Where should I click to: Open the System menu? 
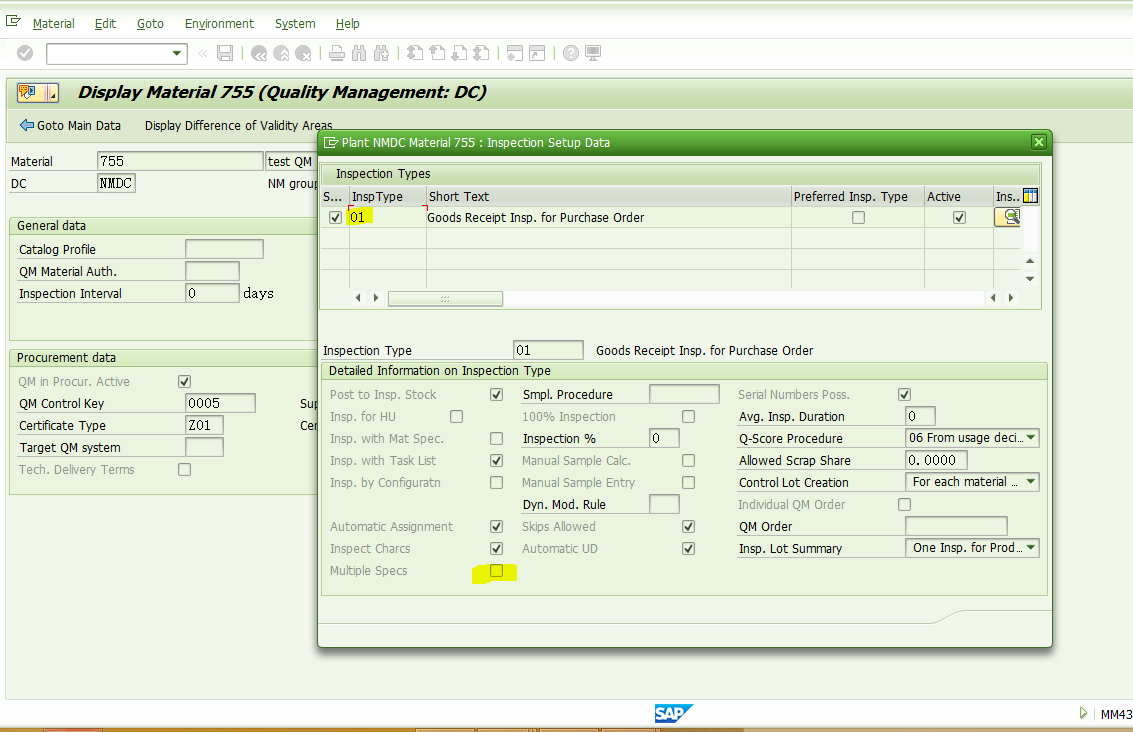[295, 24]
